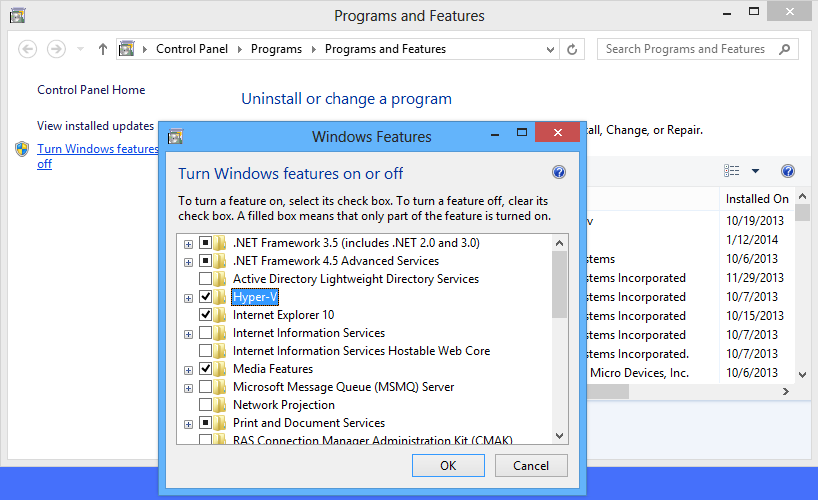
Task: Expand the Media Features tree node
Action: (x=188, y=369)
